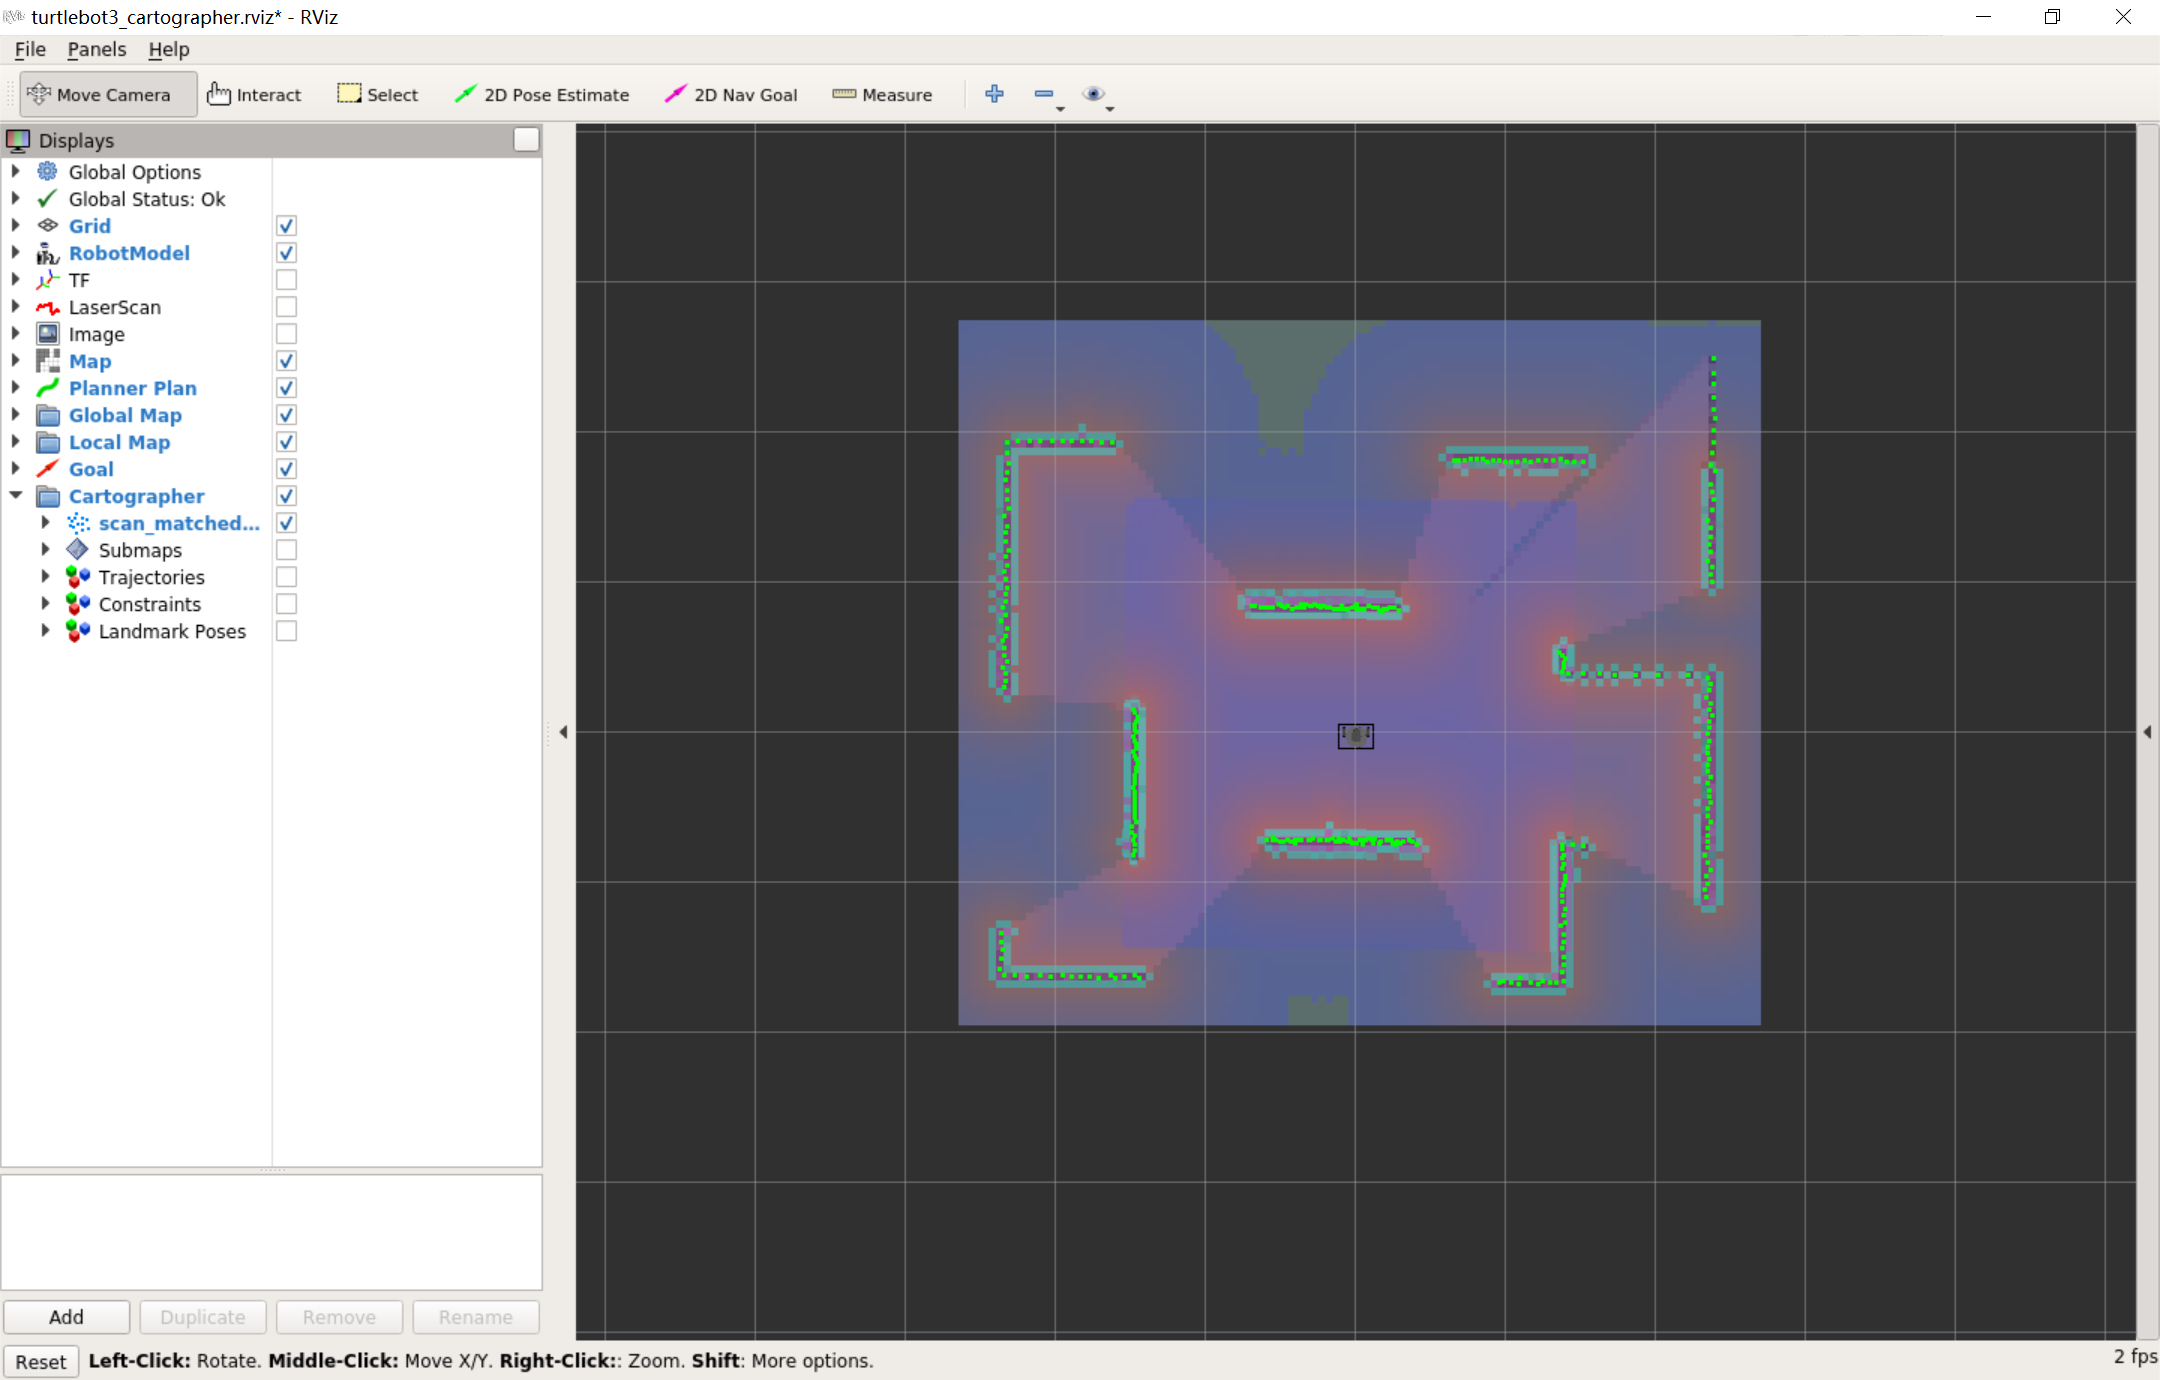The height and width of the screenshot is (1380, 2160).
Task: Disable the RobotModel display checkbox
Action: (286, 253)
